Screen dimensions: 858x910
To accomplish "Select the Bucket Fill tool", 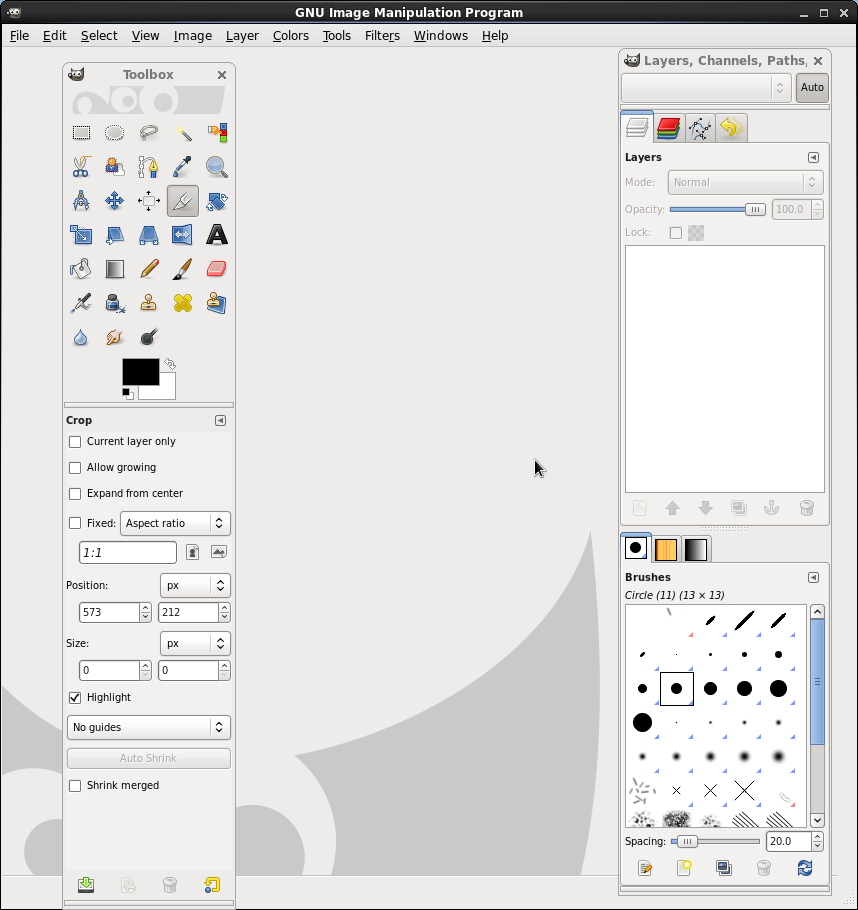I will click(81, 269).
